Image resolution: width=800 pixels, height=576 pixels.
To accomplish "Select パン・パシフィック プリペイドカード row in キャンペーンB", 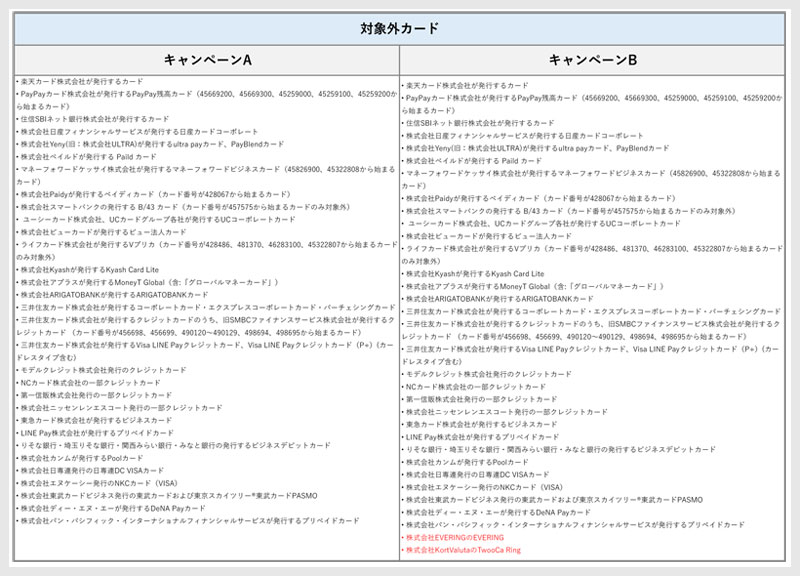I will (x=573, y=525).
